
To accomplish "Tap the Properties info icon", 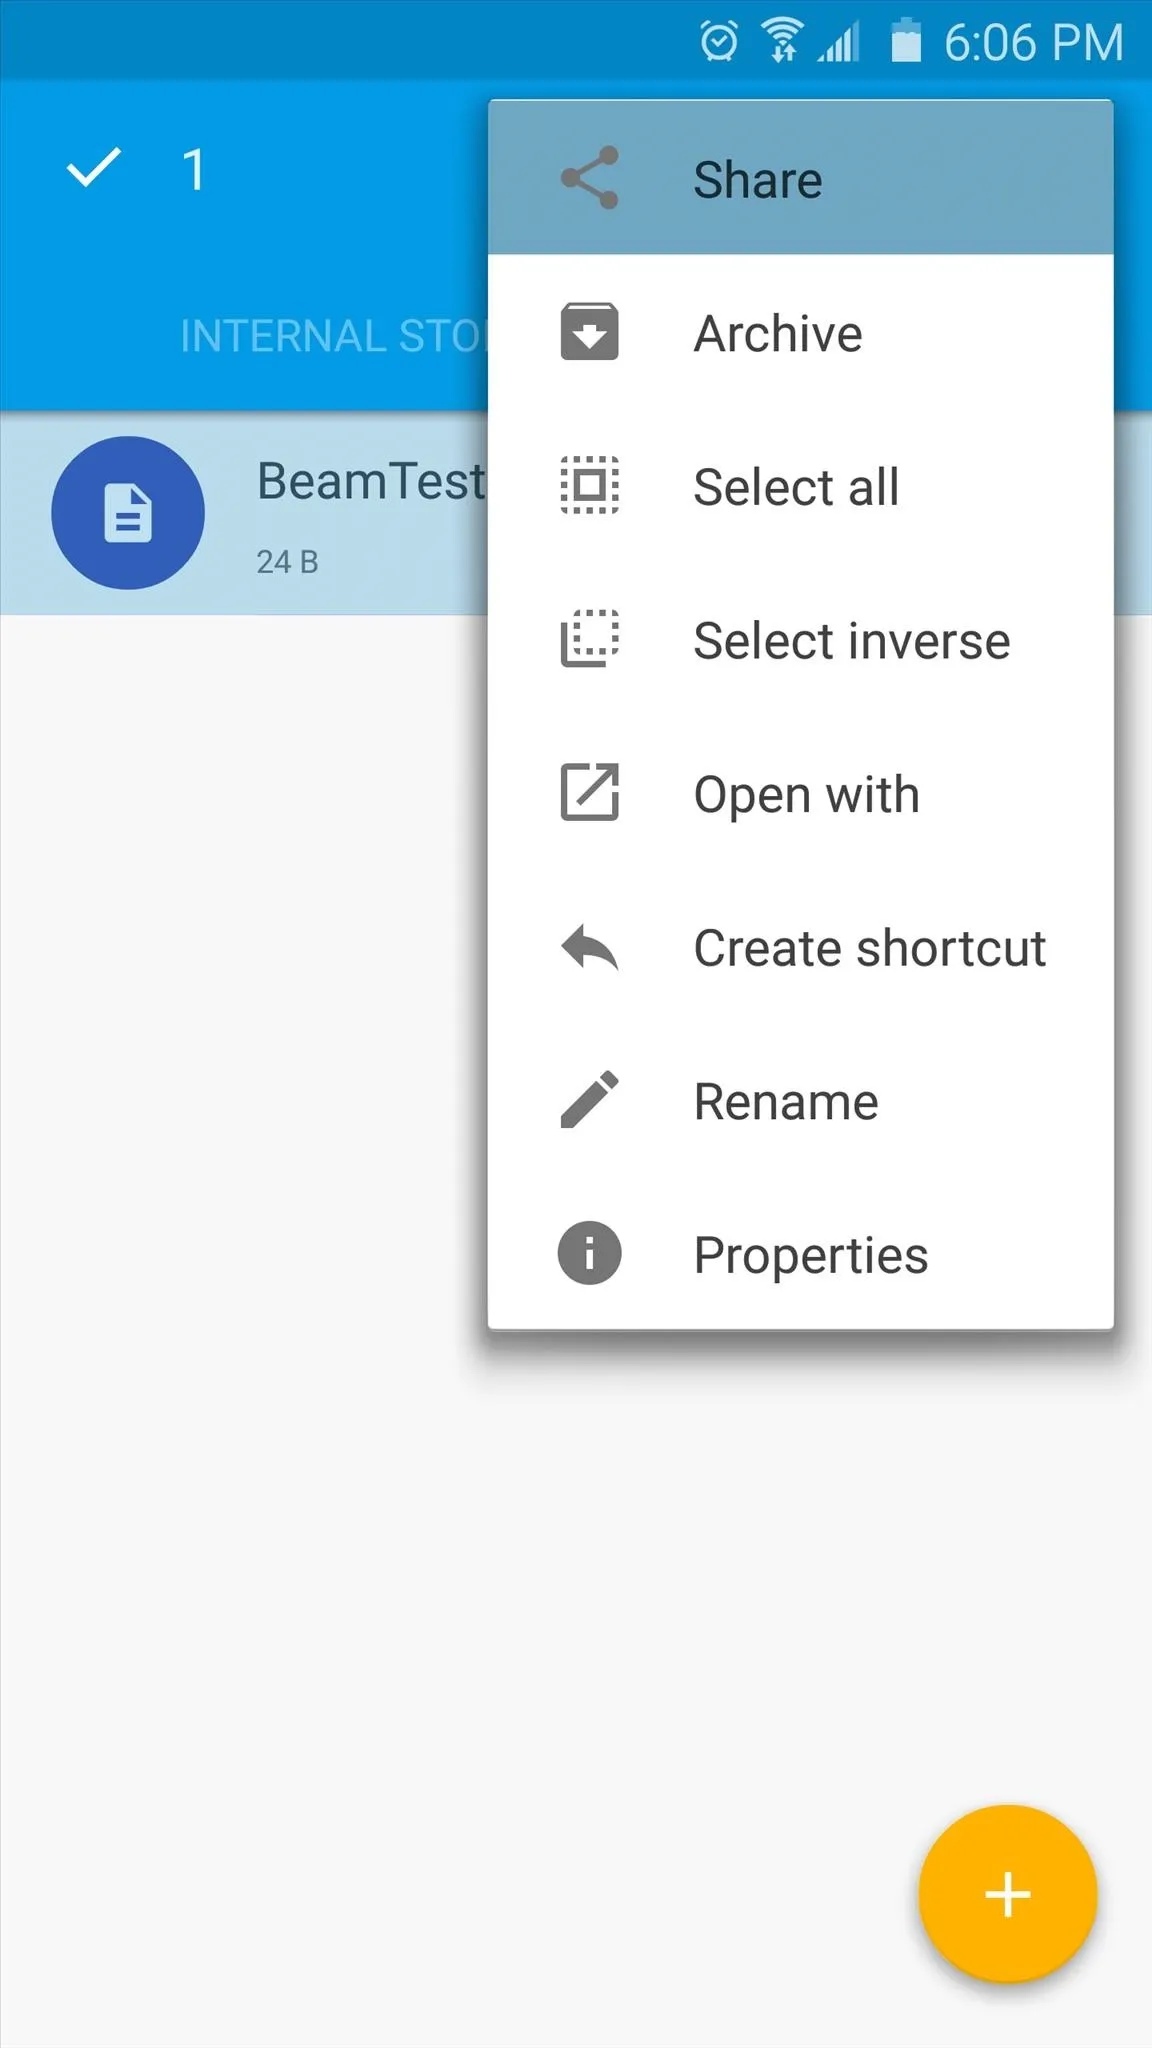I will tap(590, 1253).
